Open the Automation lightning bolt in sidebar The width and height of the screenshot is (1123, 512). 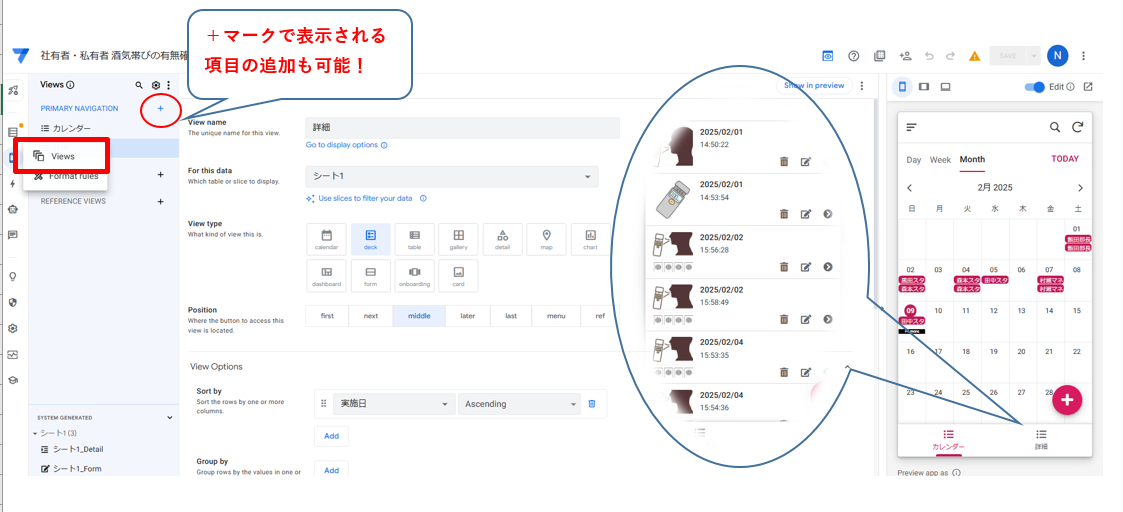12,183
